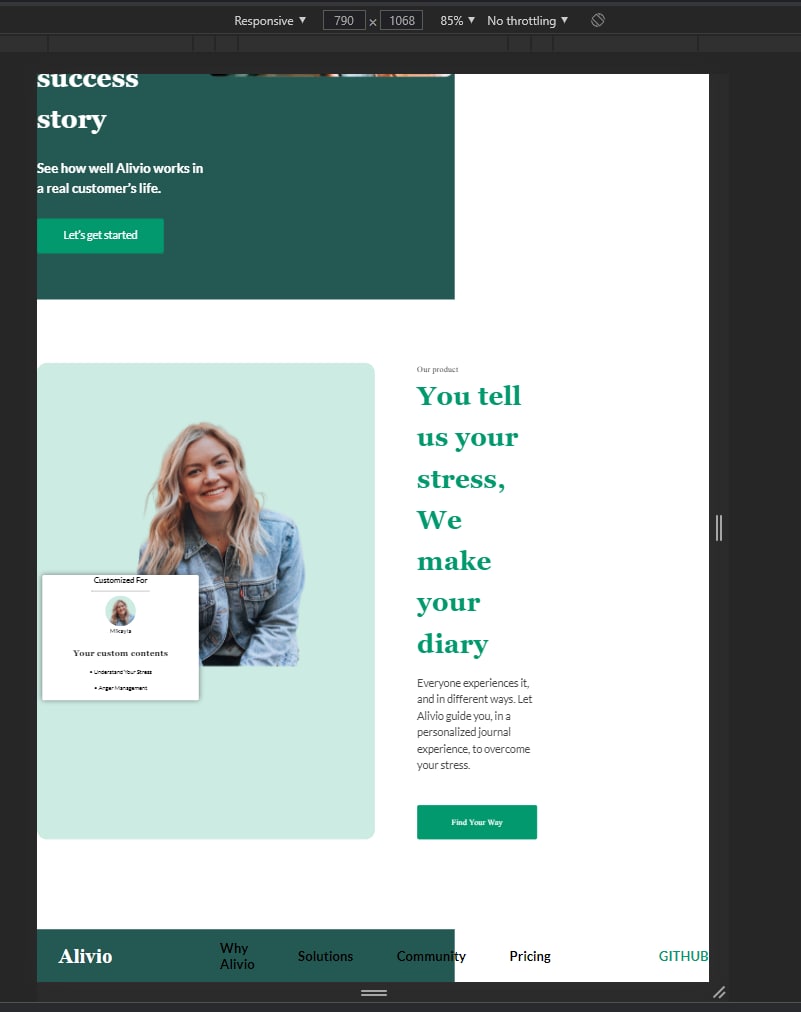
Task: Click the viewport width field showing 790
Action: pyautogui.click(x=344, y=21)
